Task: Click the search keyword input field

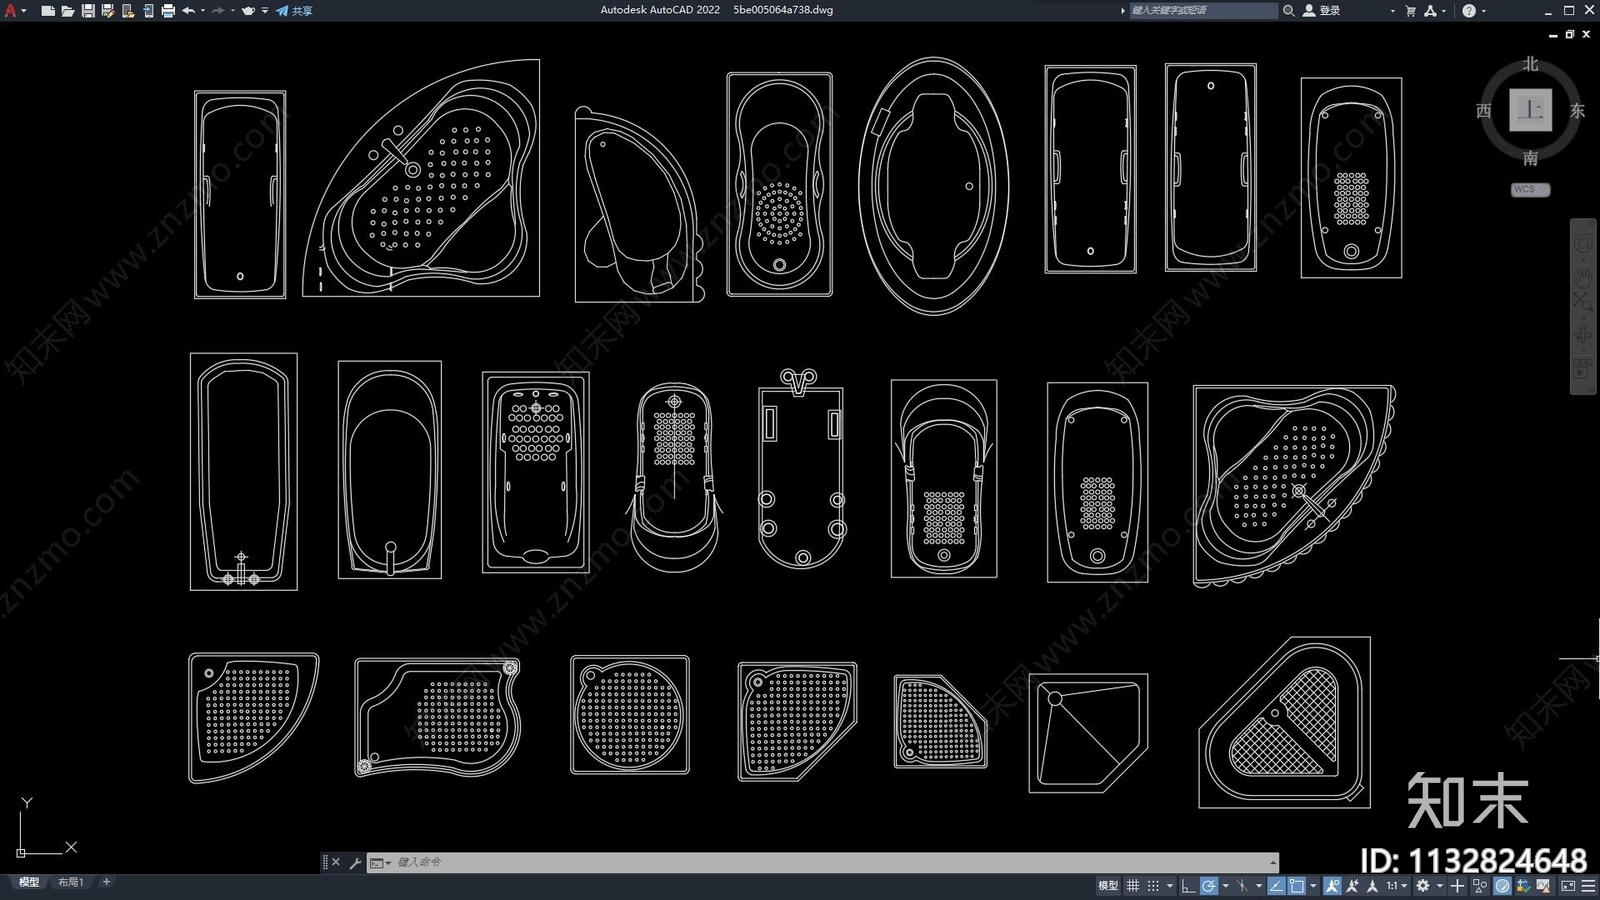Action: [1203, 10]
